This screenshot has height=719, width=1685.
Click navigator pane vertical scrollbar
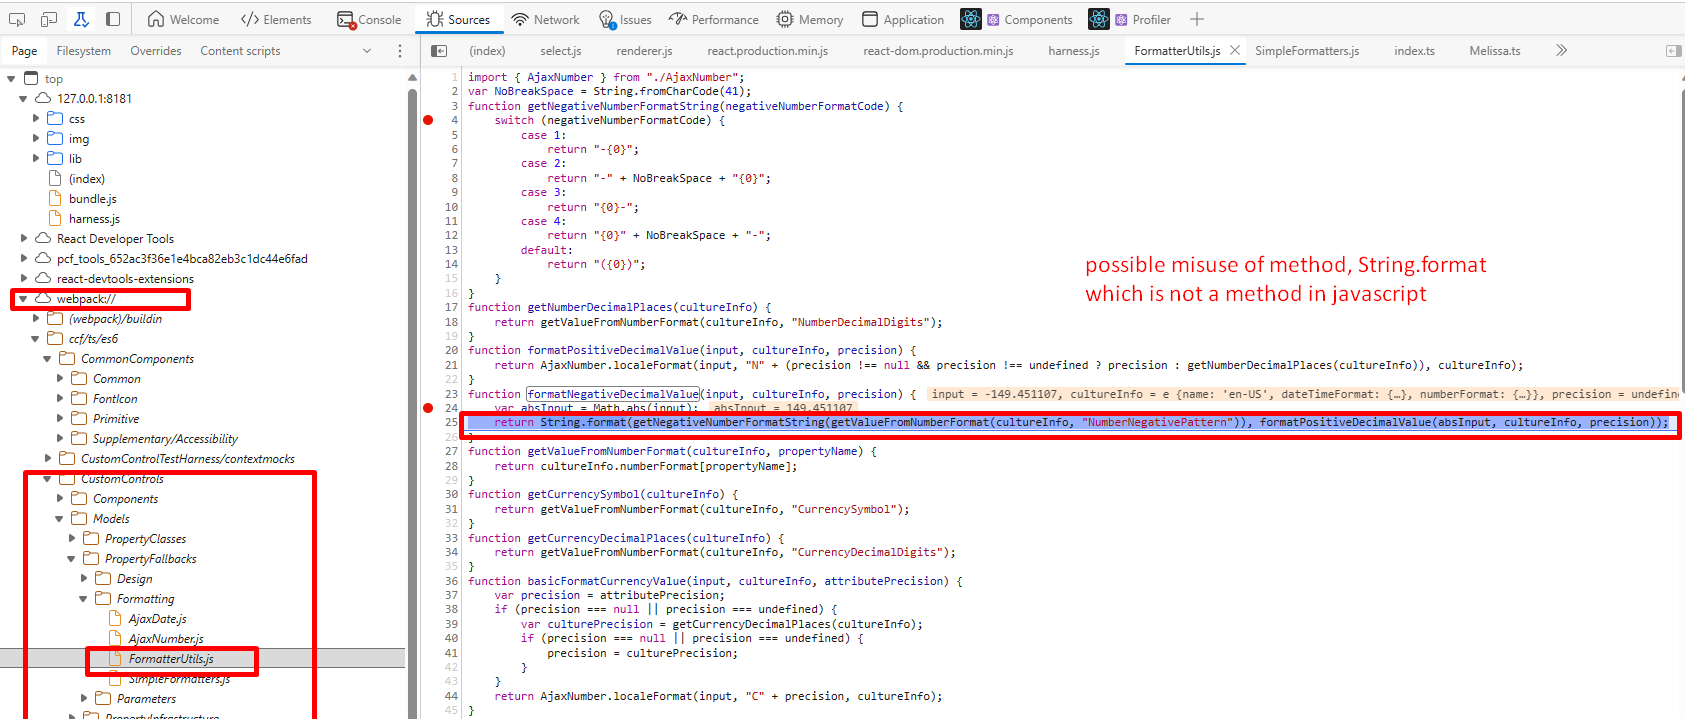click(412, 400)
